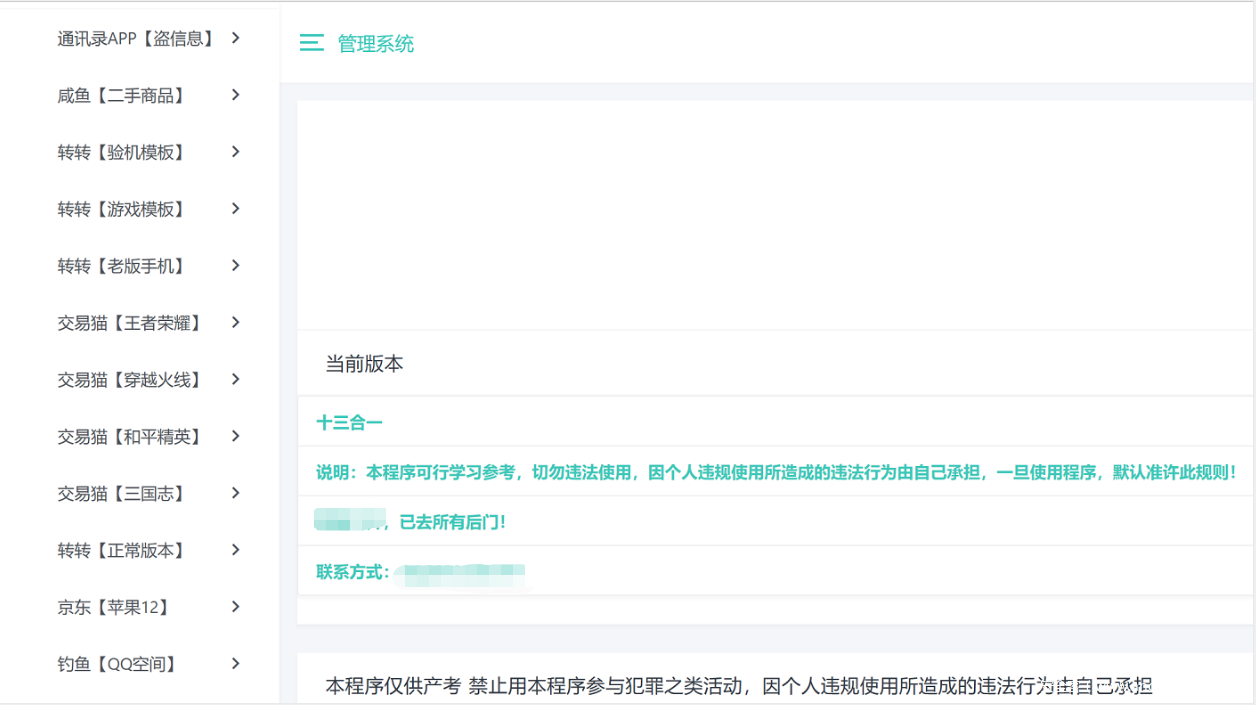Expand the arrow next to 交易猫【三国志】

[235, 493]
